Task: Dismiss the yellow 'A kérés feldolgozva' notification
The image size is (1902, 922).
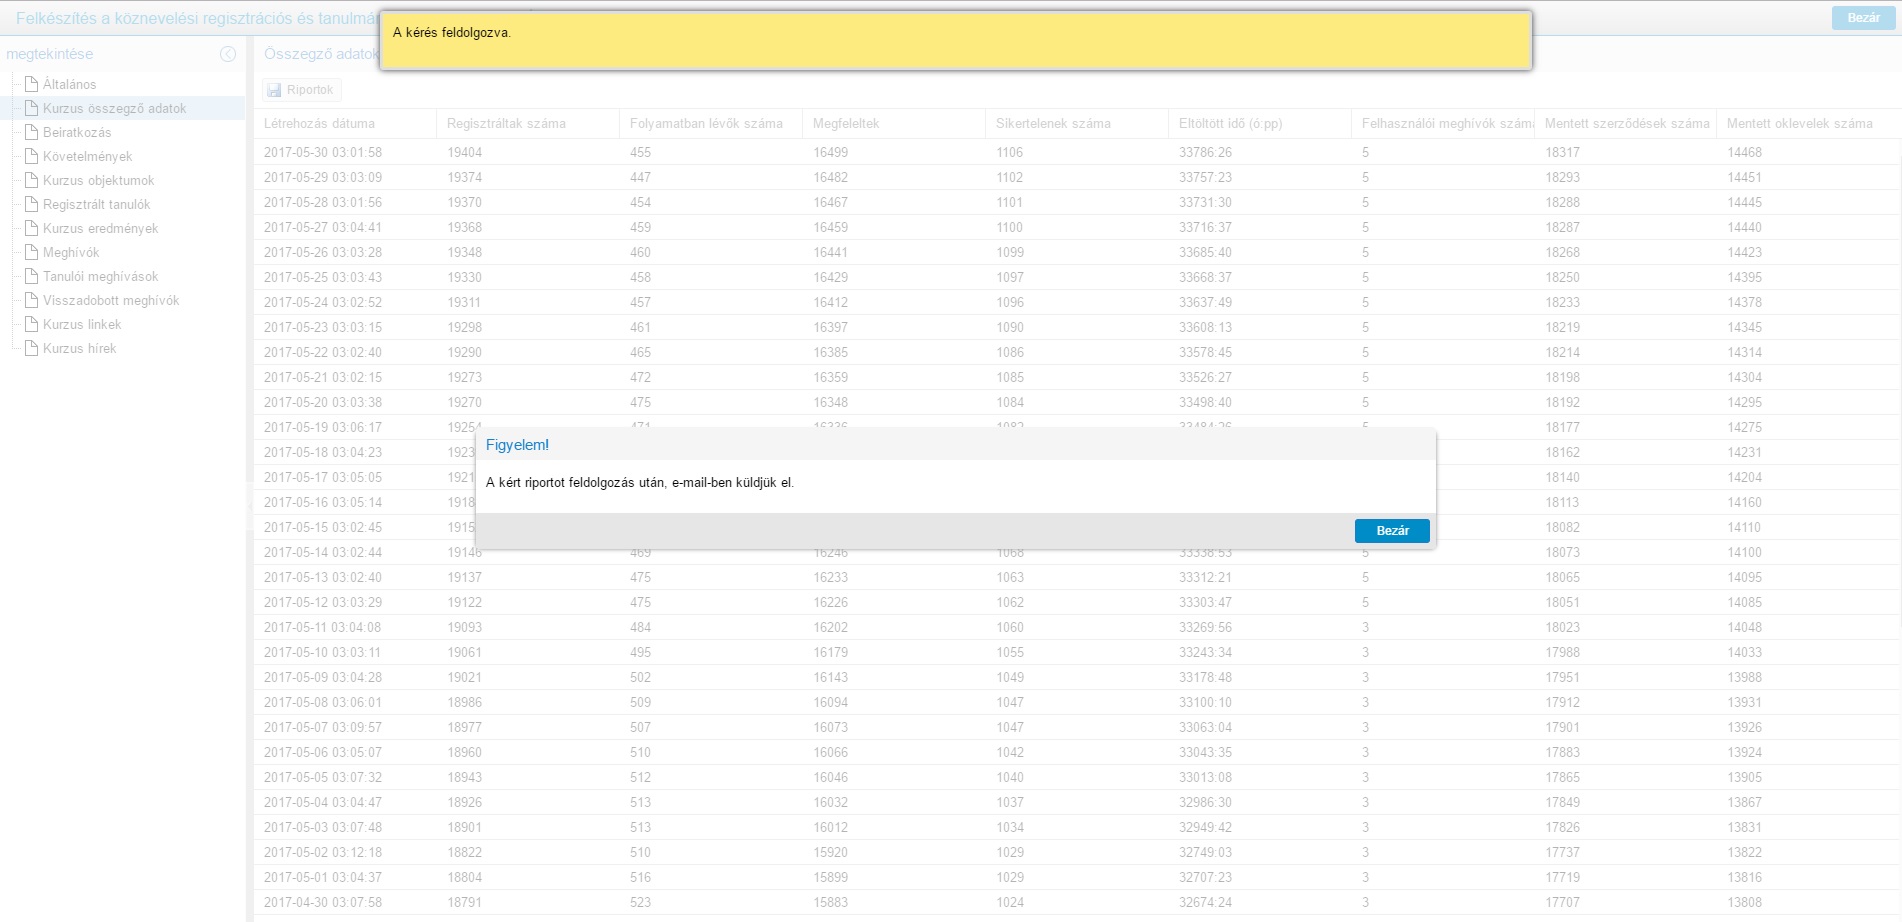Action: pyautogui.click(x=955, y=40)
